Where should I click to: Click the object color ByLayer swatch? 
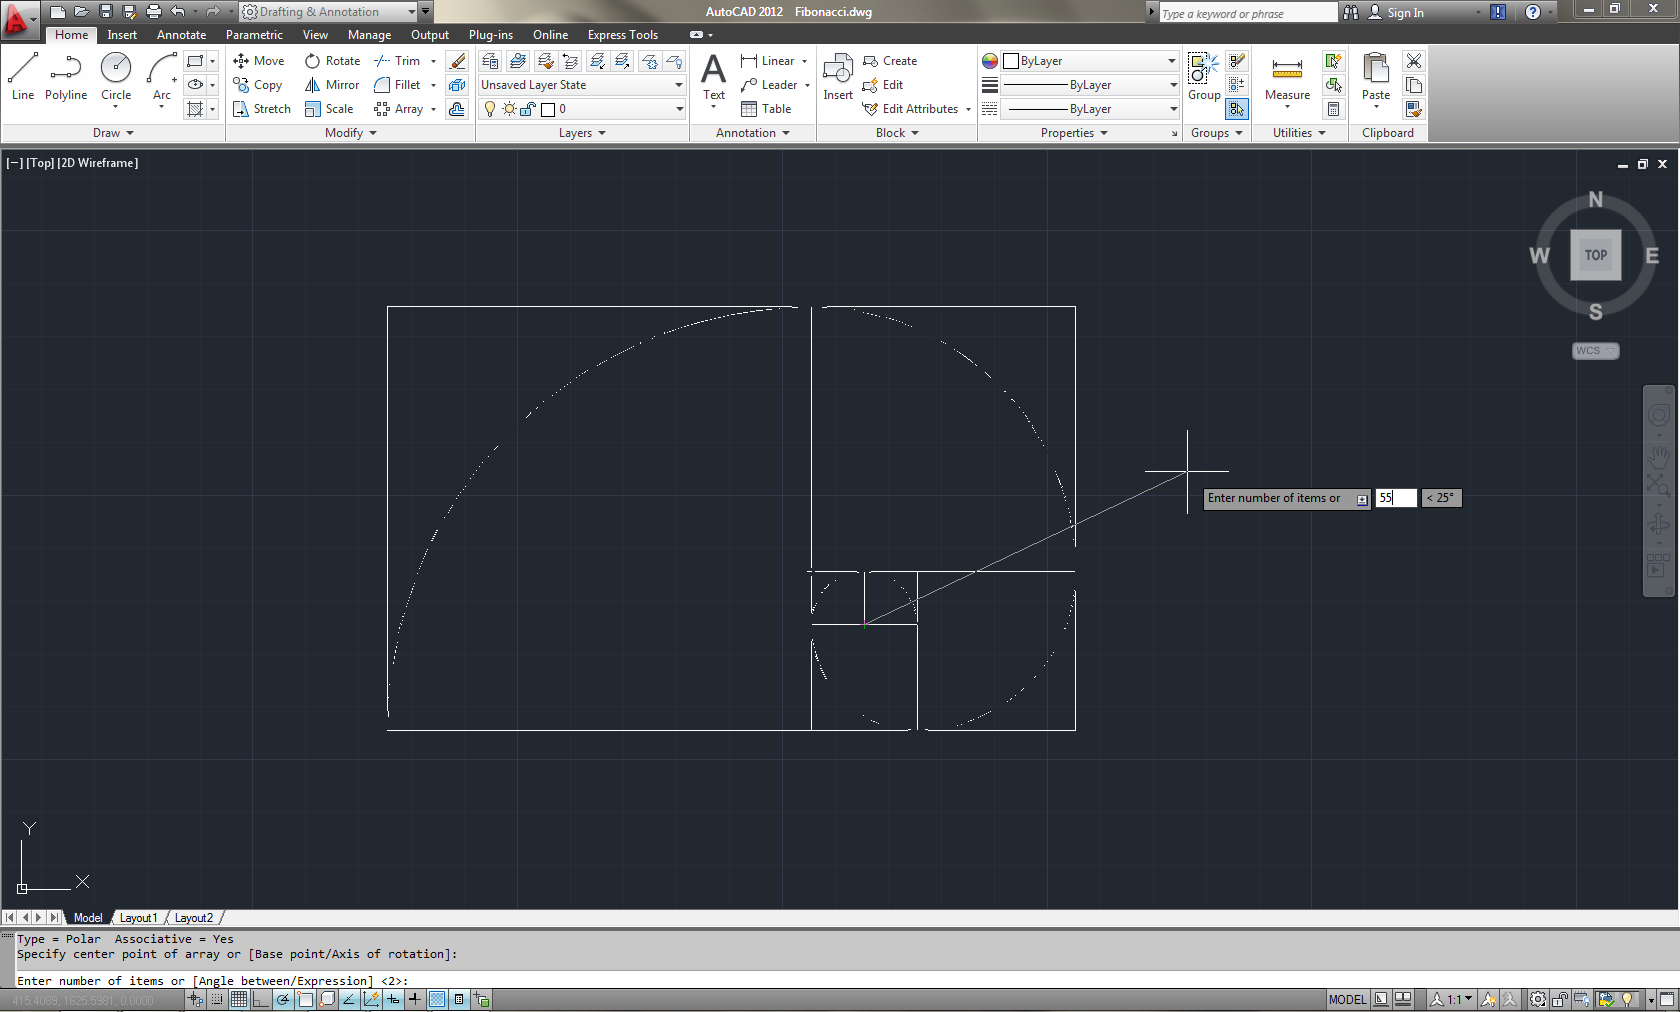pyautogui.click(x=1011, y=61)
